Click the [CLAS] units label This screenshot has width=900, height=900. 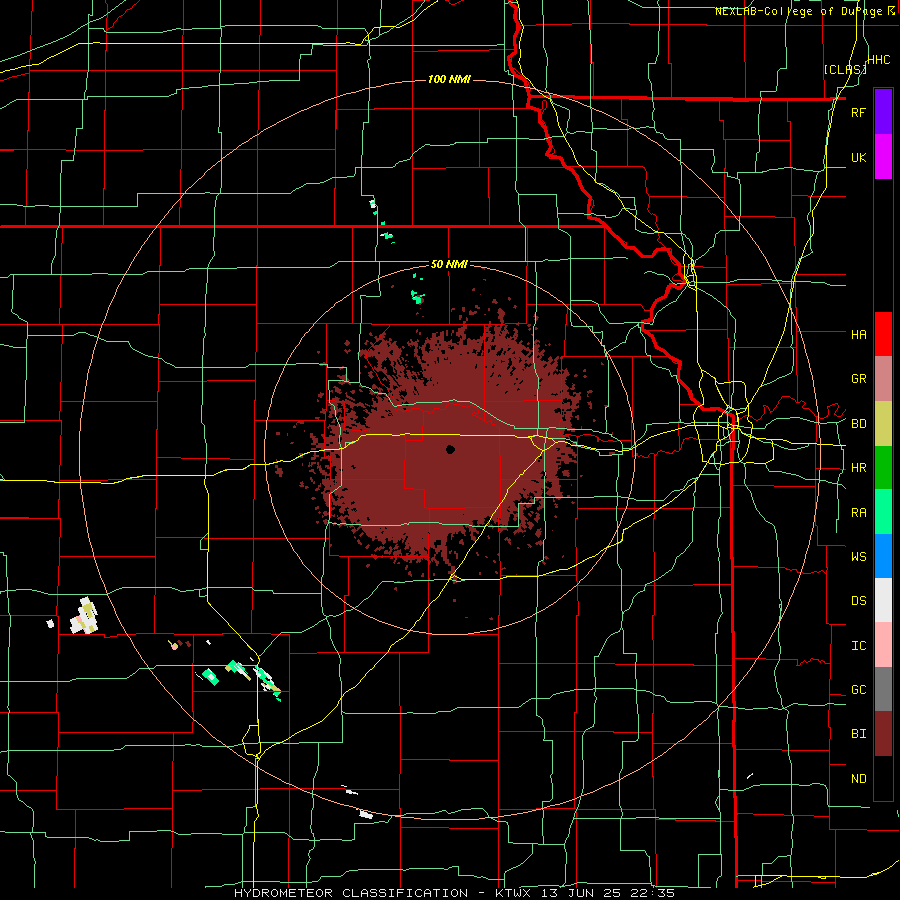click(845, 70)
